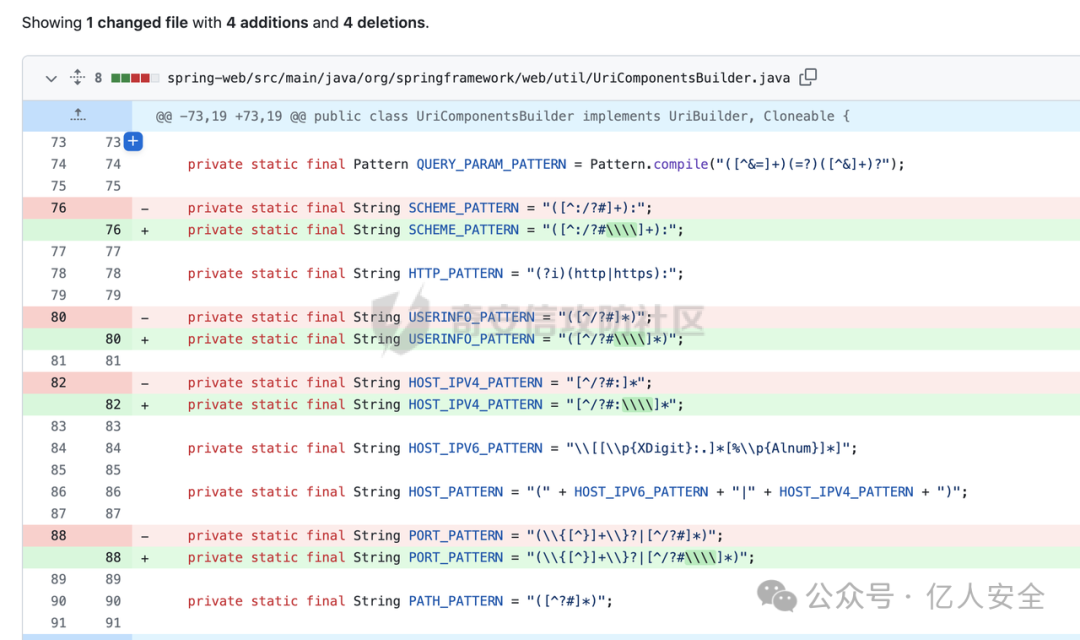Image resolution: width=1080 pixels, height=640 pixels.
Task: Select the HTTP_PATTERN declaration line
Action: point(435,273)
